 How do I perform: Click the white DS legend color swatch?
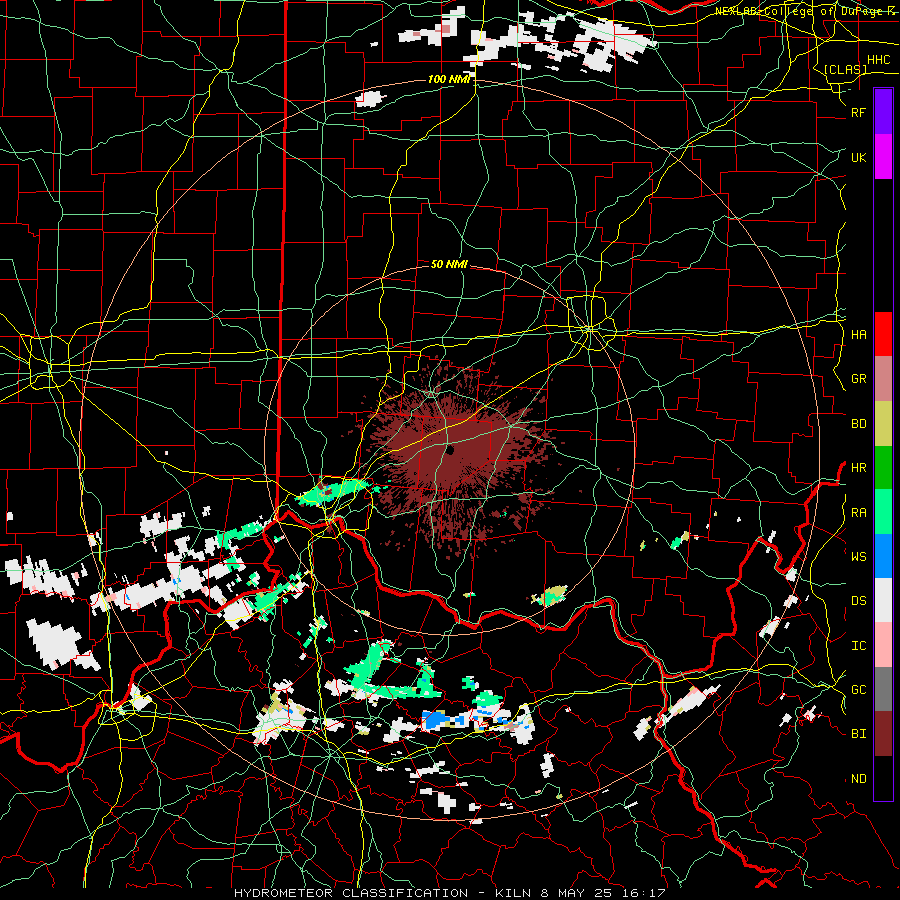(883, 600)
